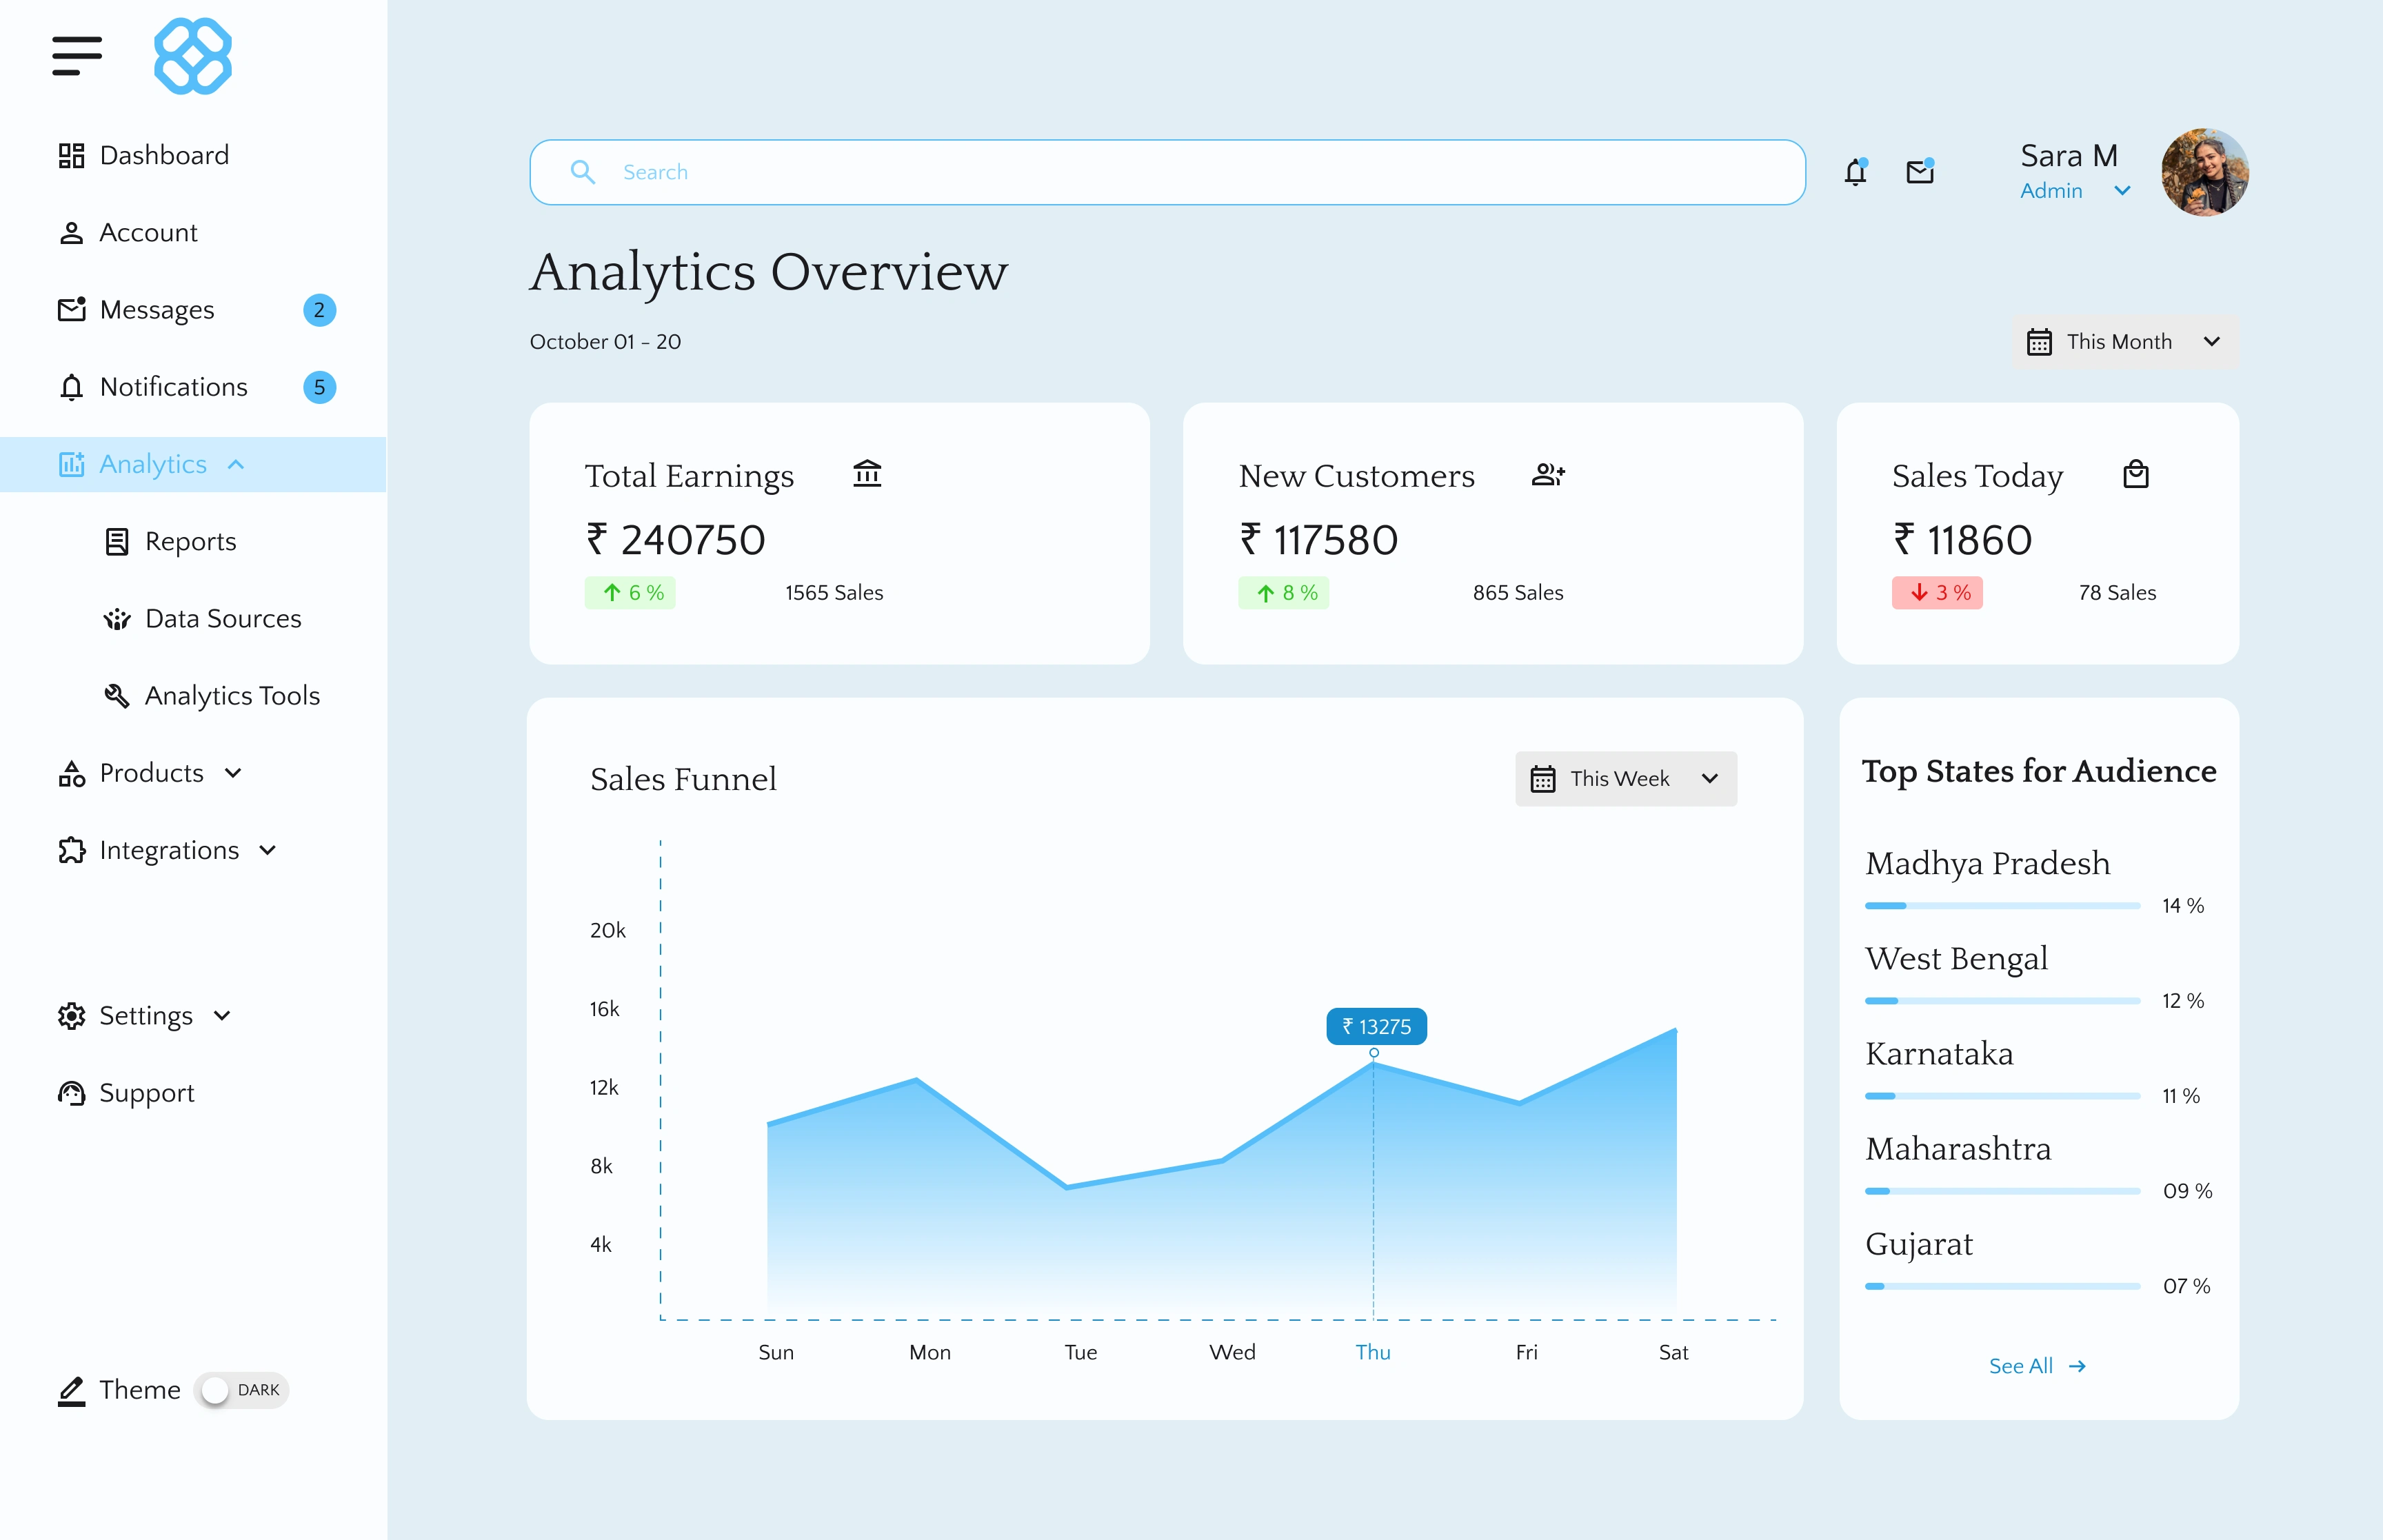
Task: Click the red 3 % decline badge
Action: tap(1937, 593)
